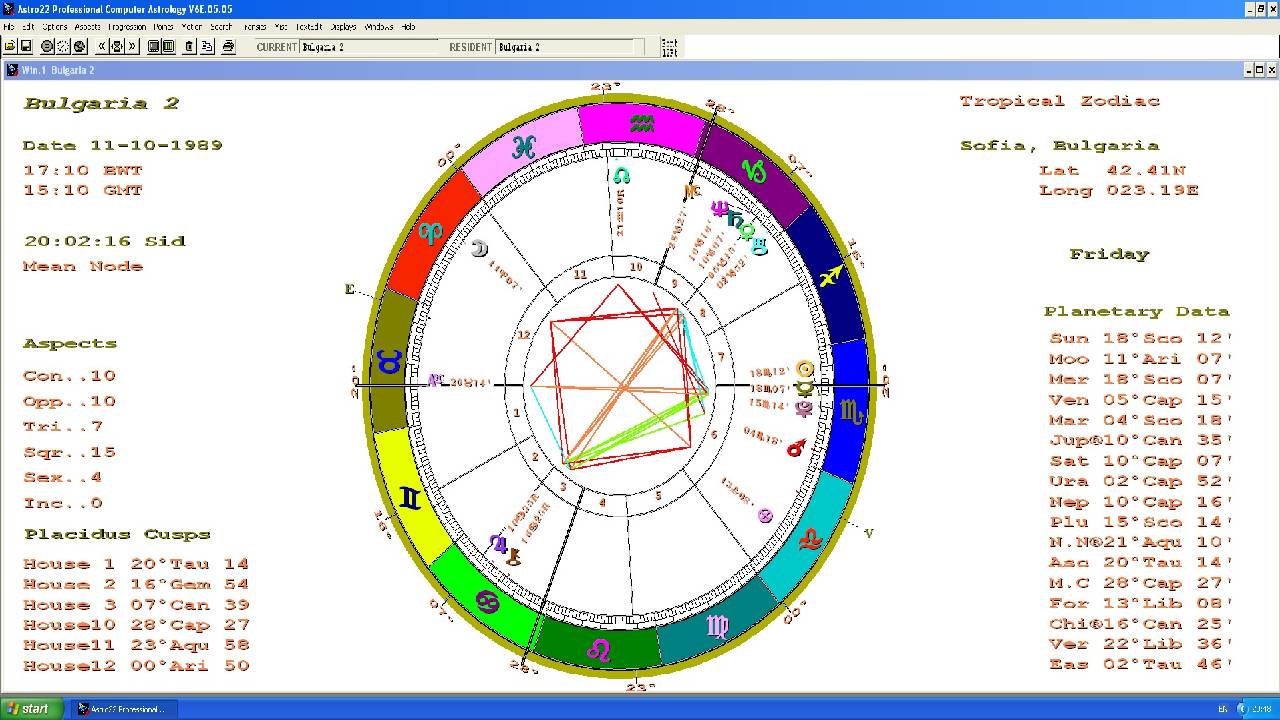Open the Progression menu

tap(127, 27)
